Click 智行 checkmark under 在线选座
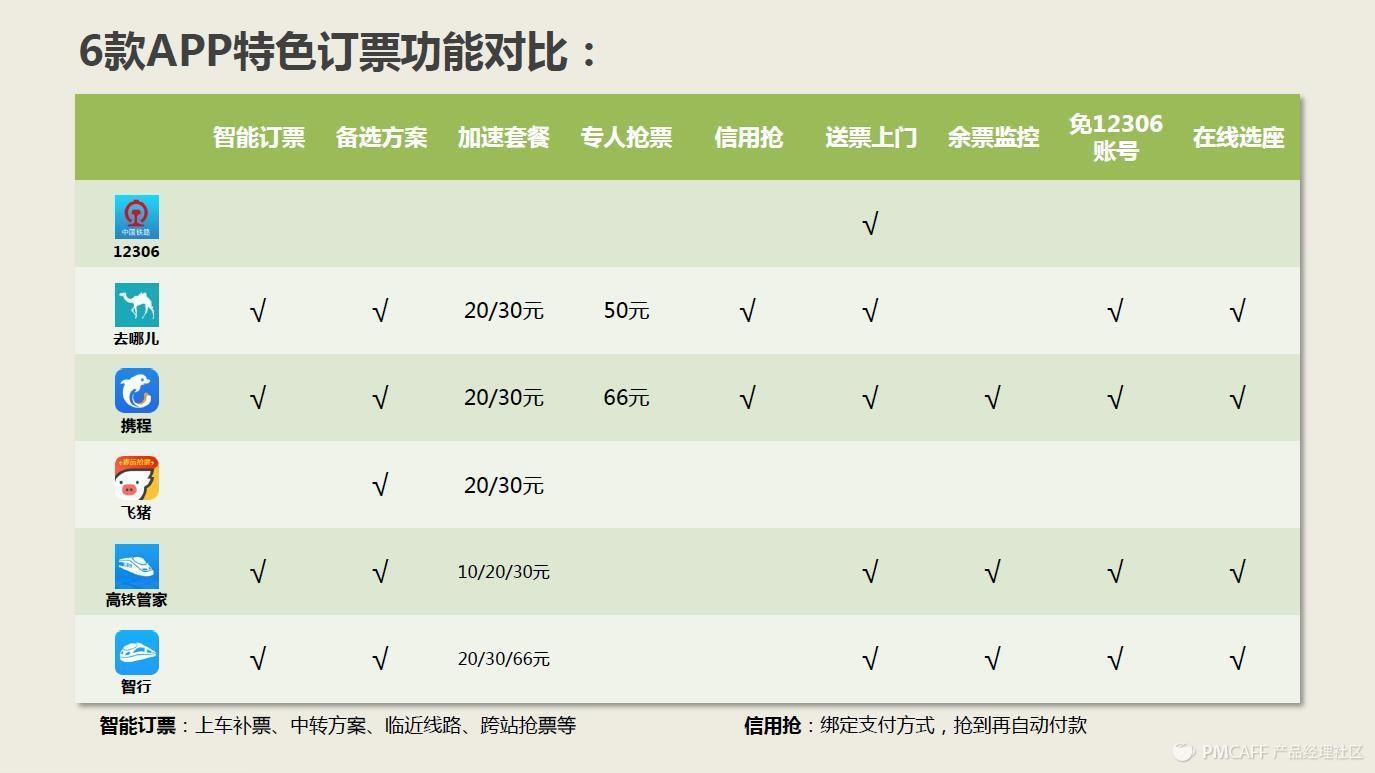This screenshot has width=1375, height=773. click(1238, 659)
